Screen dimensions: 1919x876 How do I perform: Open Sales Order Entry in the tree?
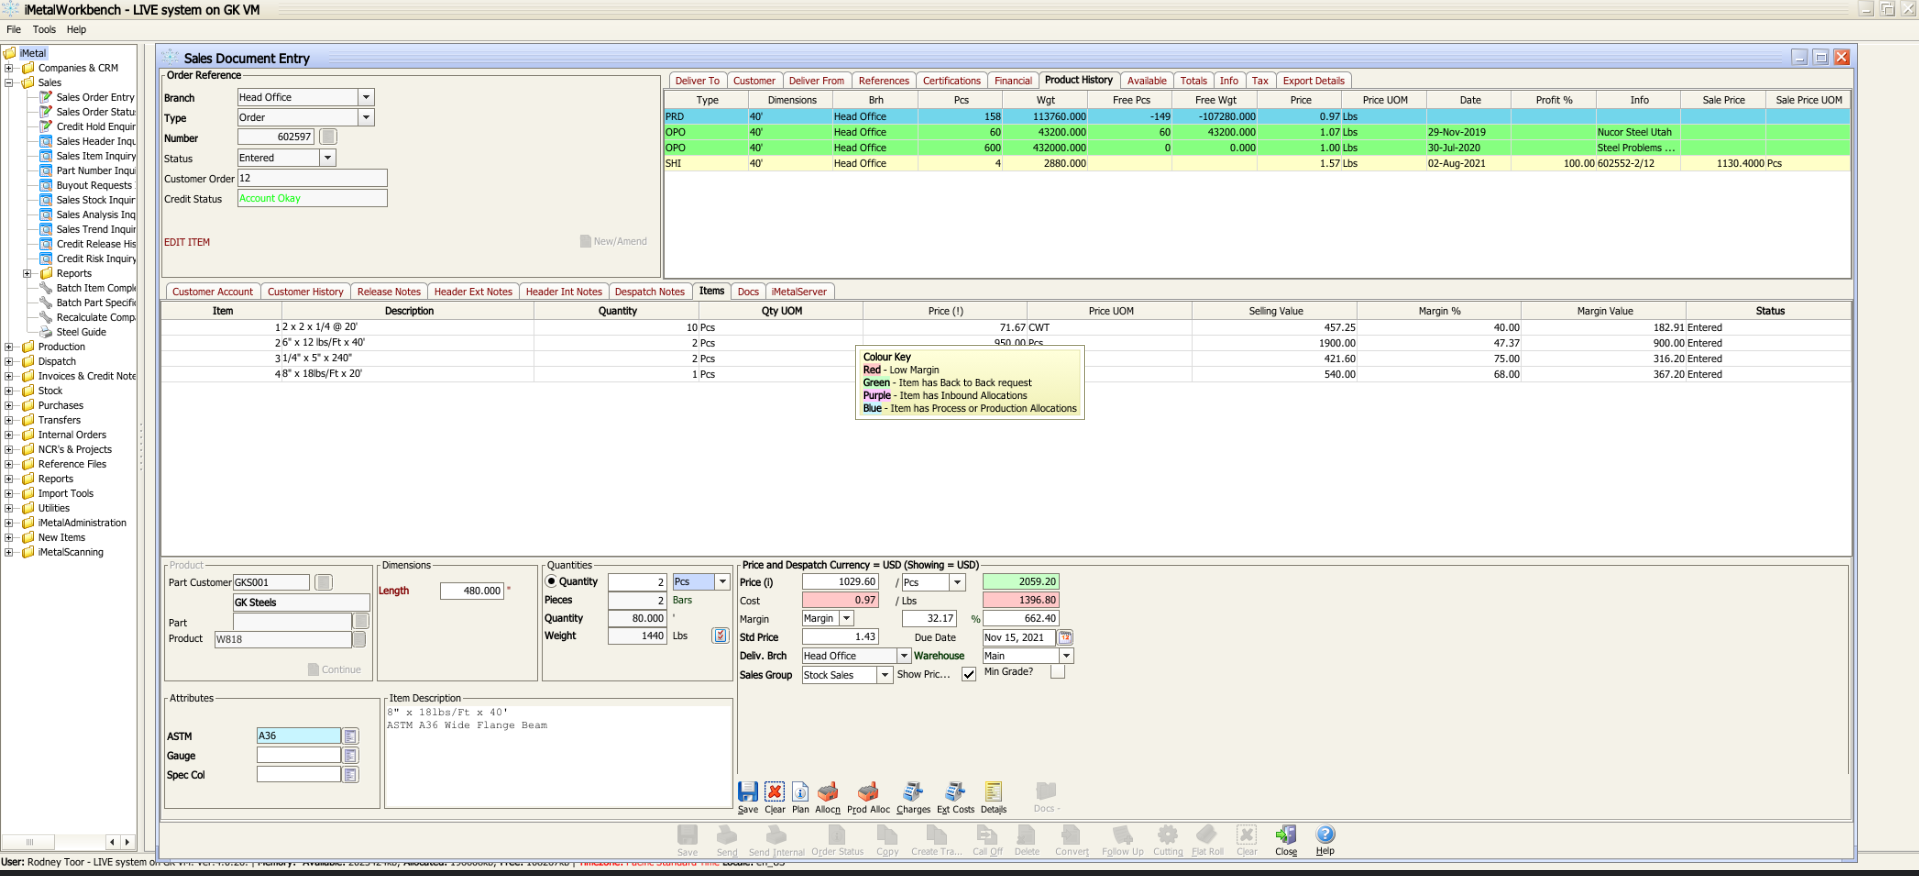coord(95,97)
